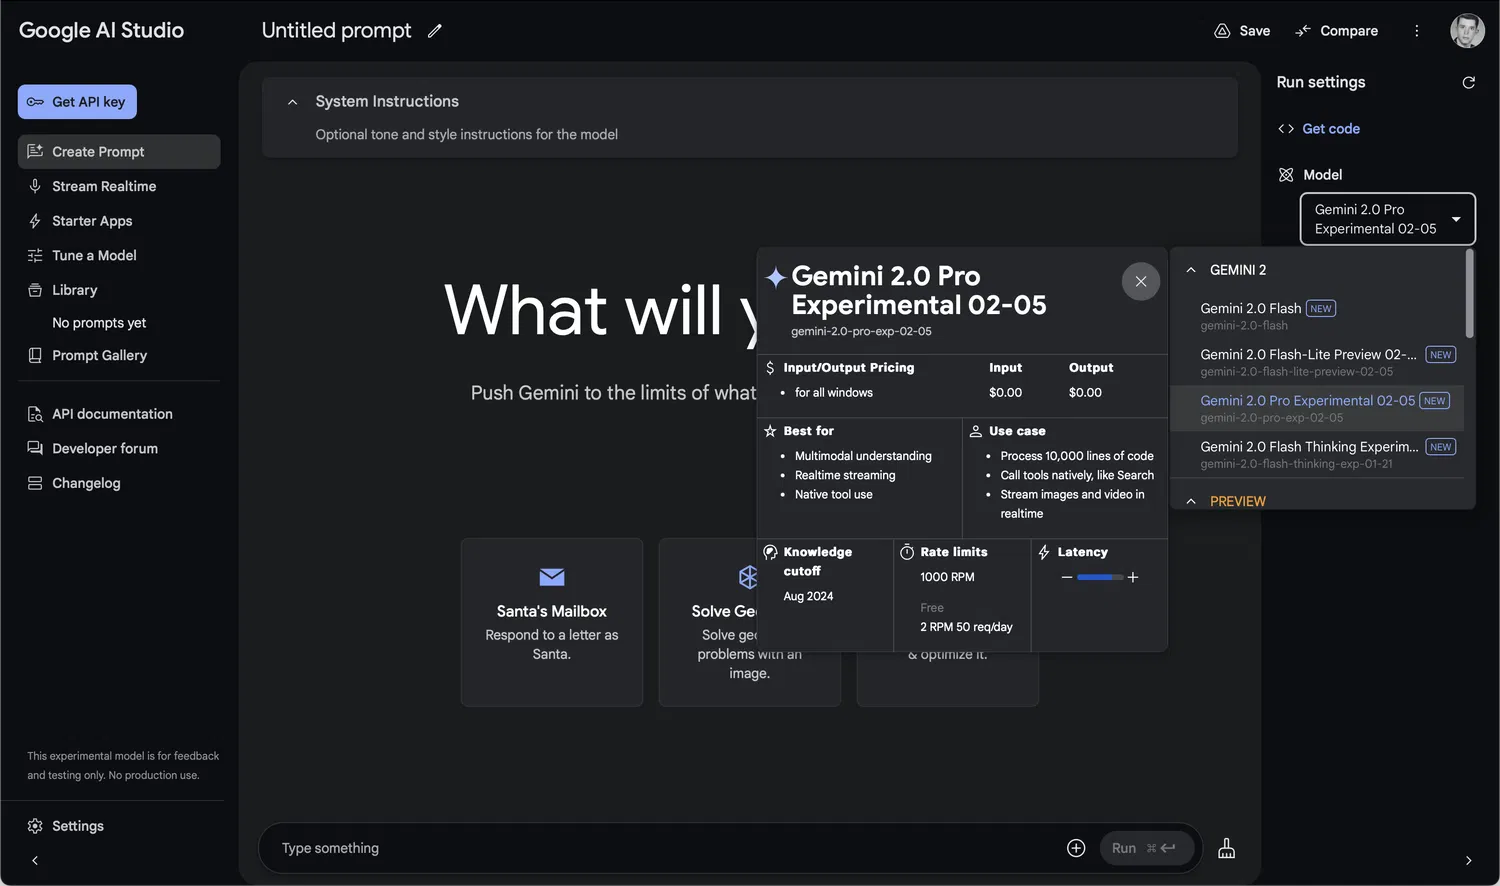Click the Aug 2024 knowledge cutoff value

(x=808, y=596)
